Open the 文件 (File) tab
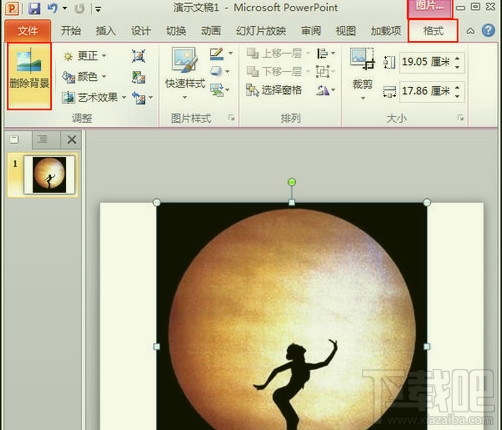The width and height of the screenshot is (502, 430). [28, 31]
